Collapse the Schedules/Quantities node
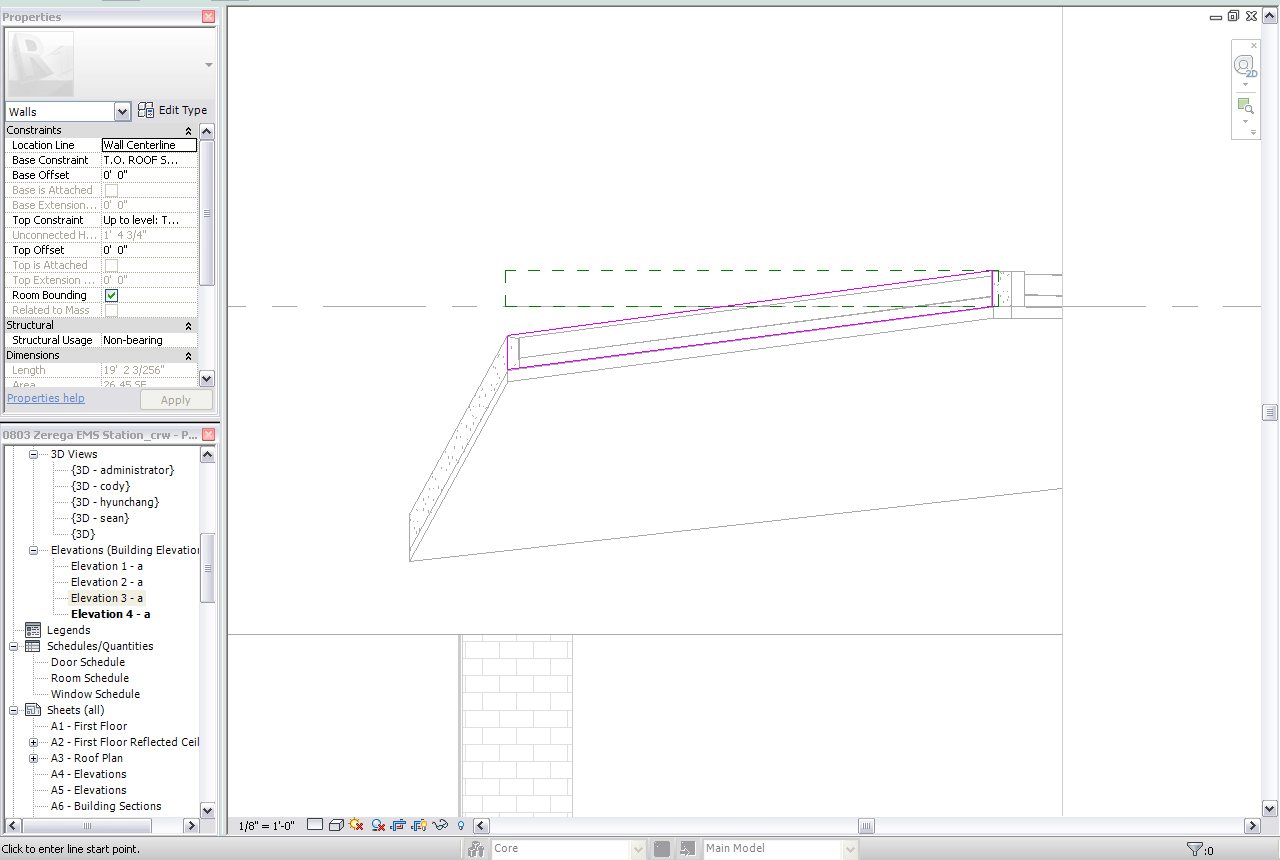 tap(14, 646)
